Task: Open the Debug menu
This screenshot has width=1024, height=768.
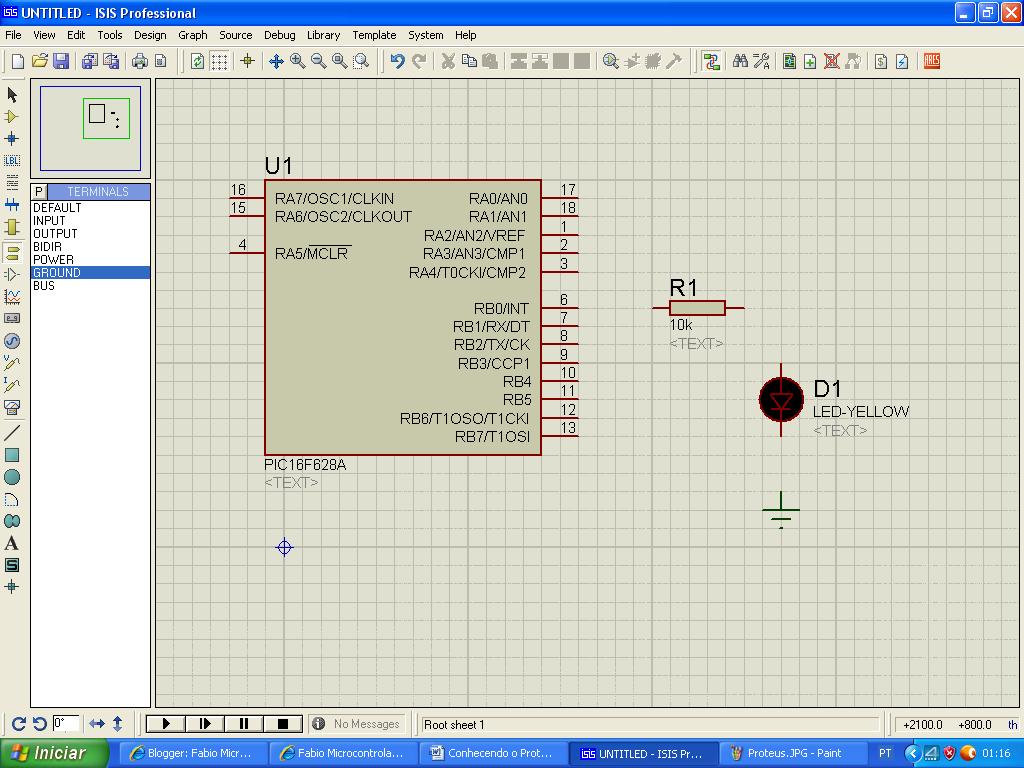Action: click(279, 35)
